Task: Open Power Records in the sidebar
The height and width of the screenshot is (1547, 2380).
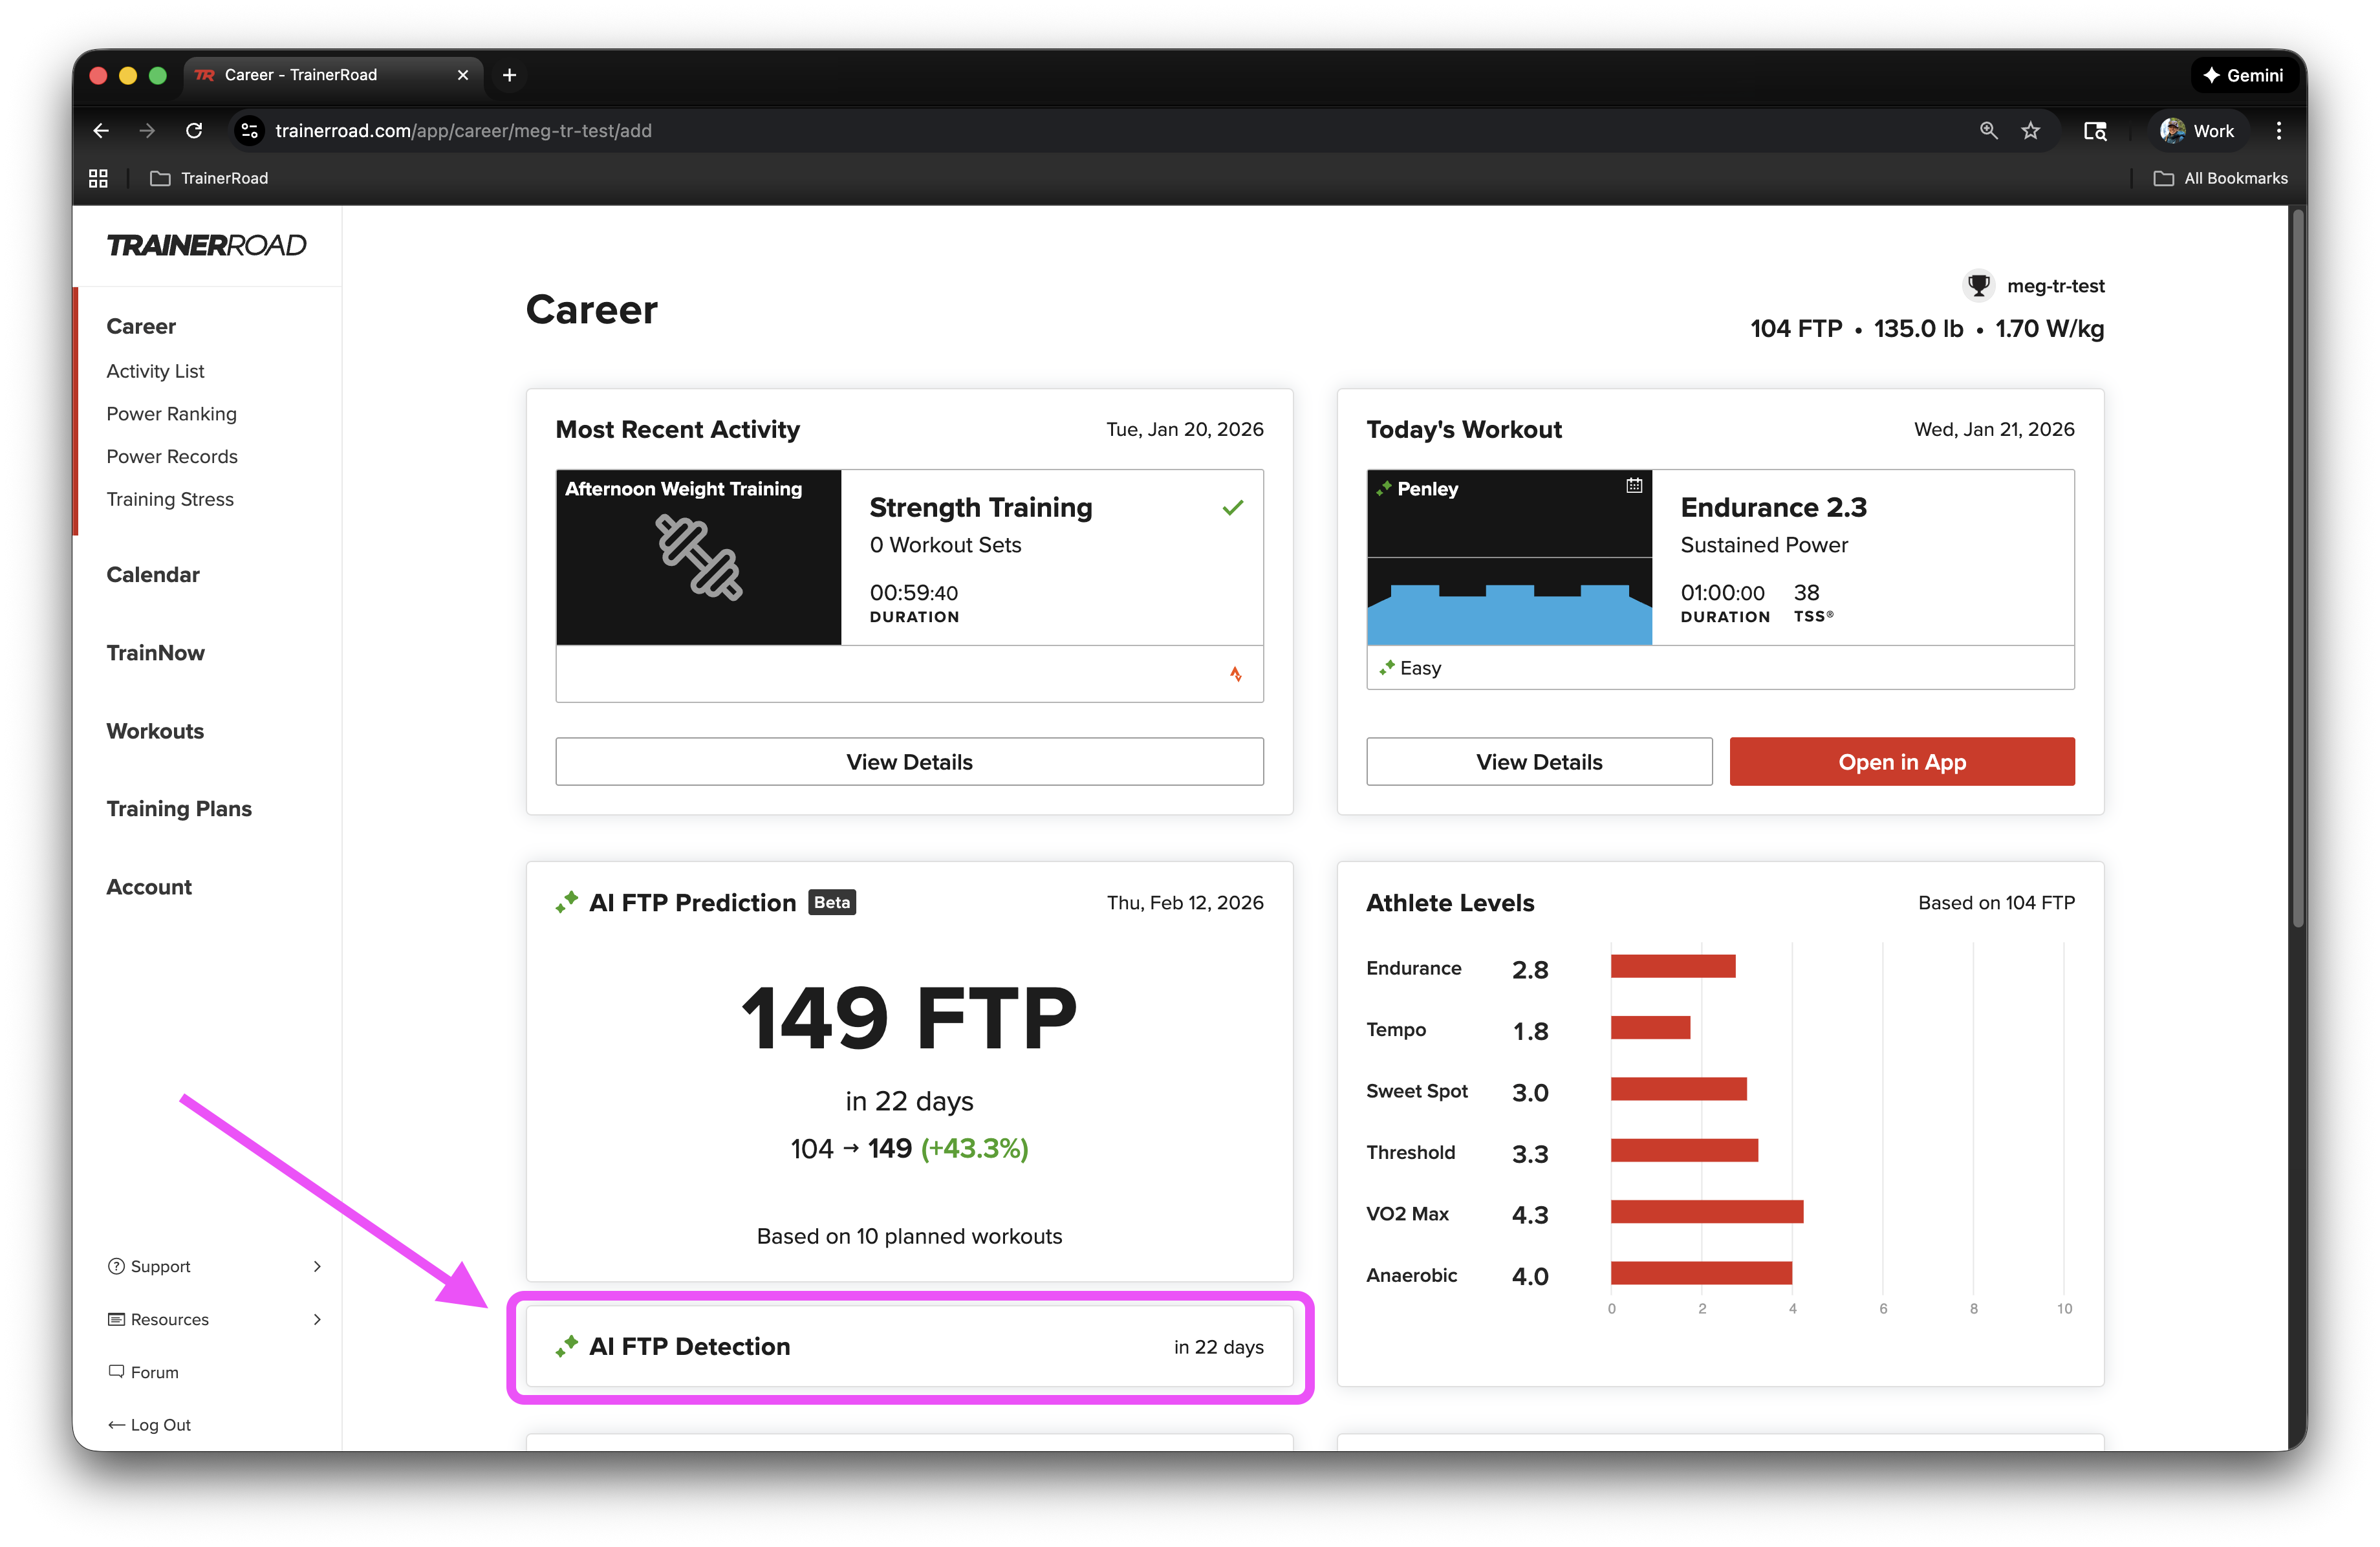Action: 172,456
